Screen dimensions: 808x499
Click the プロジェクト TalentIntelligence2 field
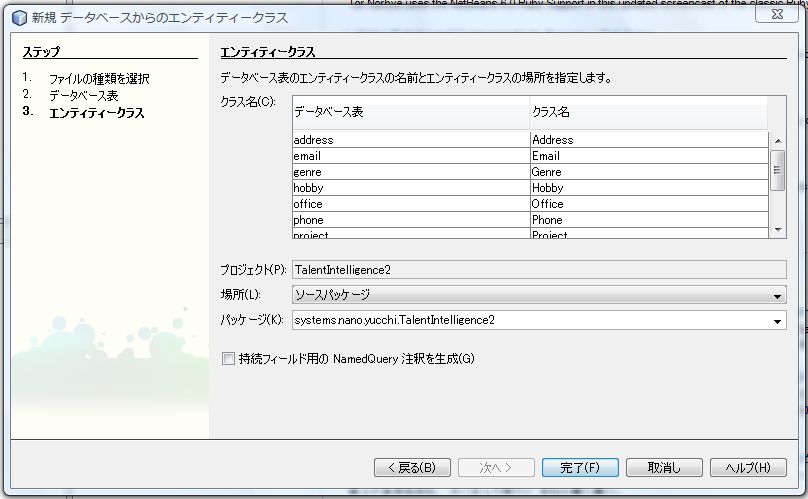tap(538, 270)
